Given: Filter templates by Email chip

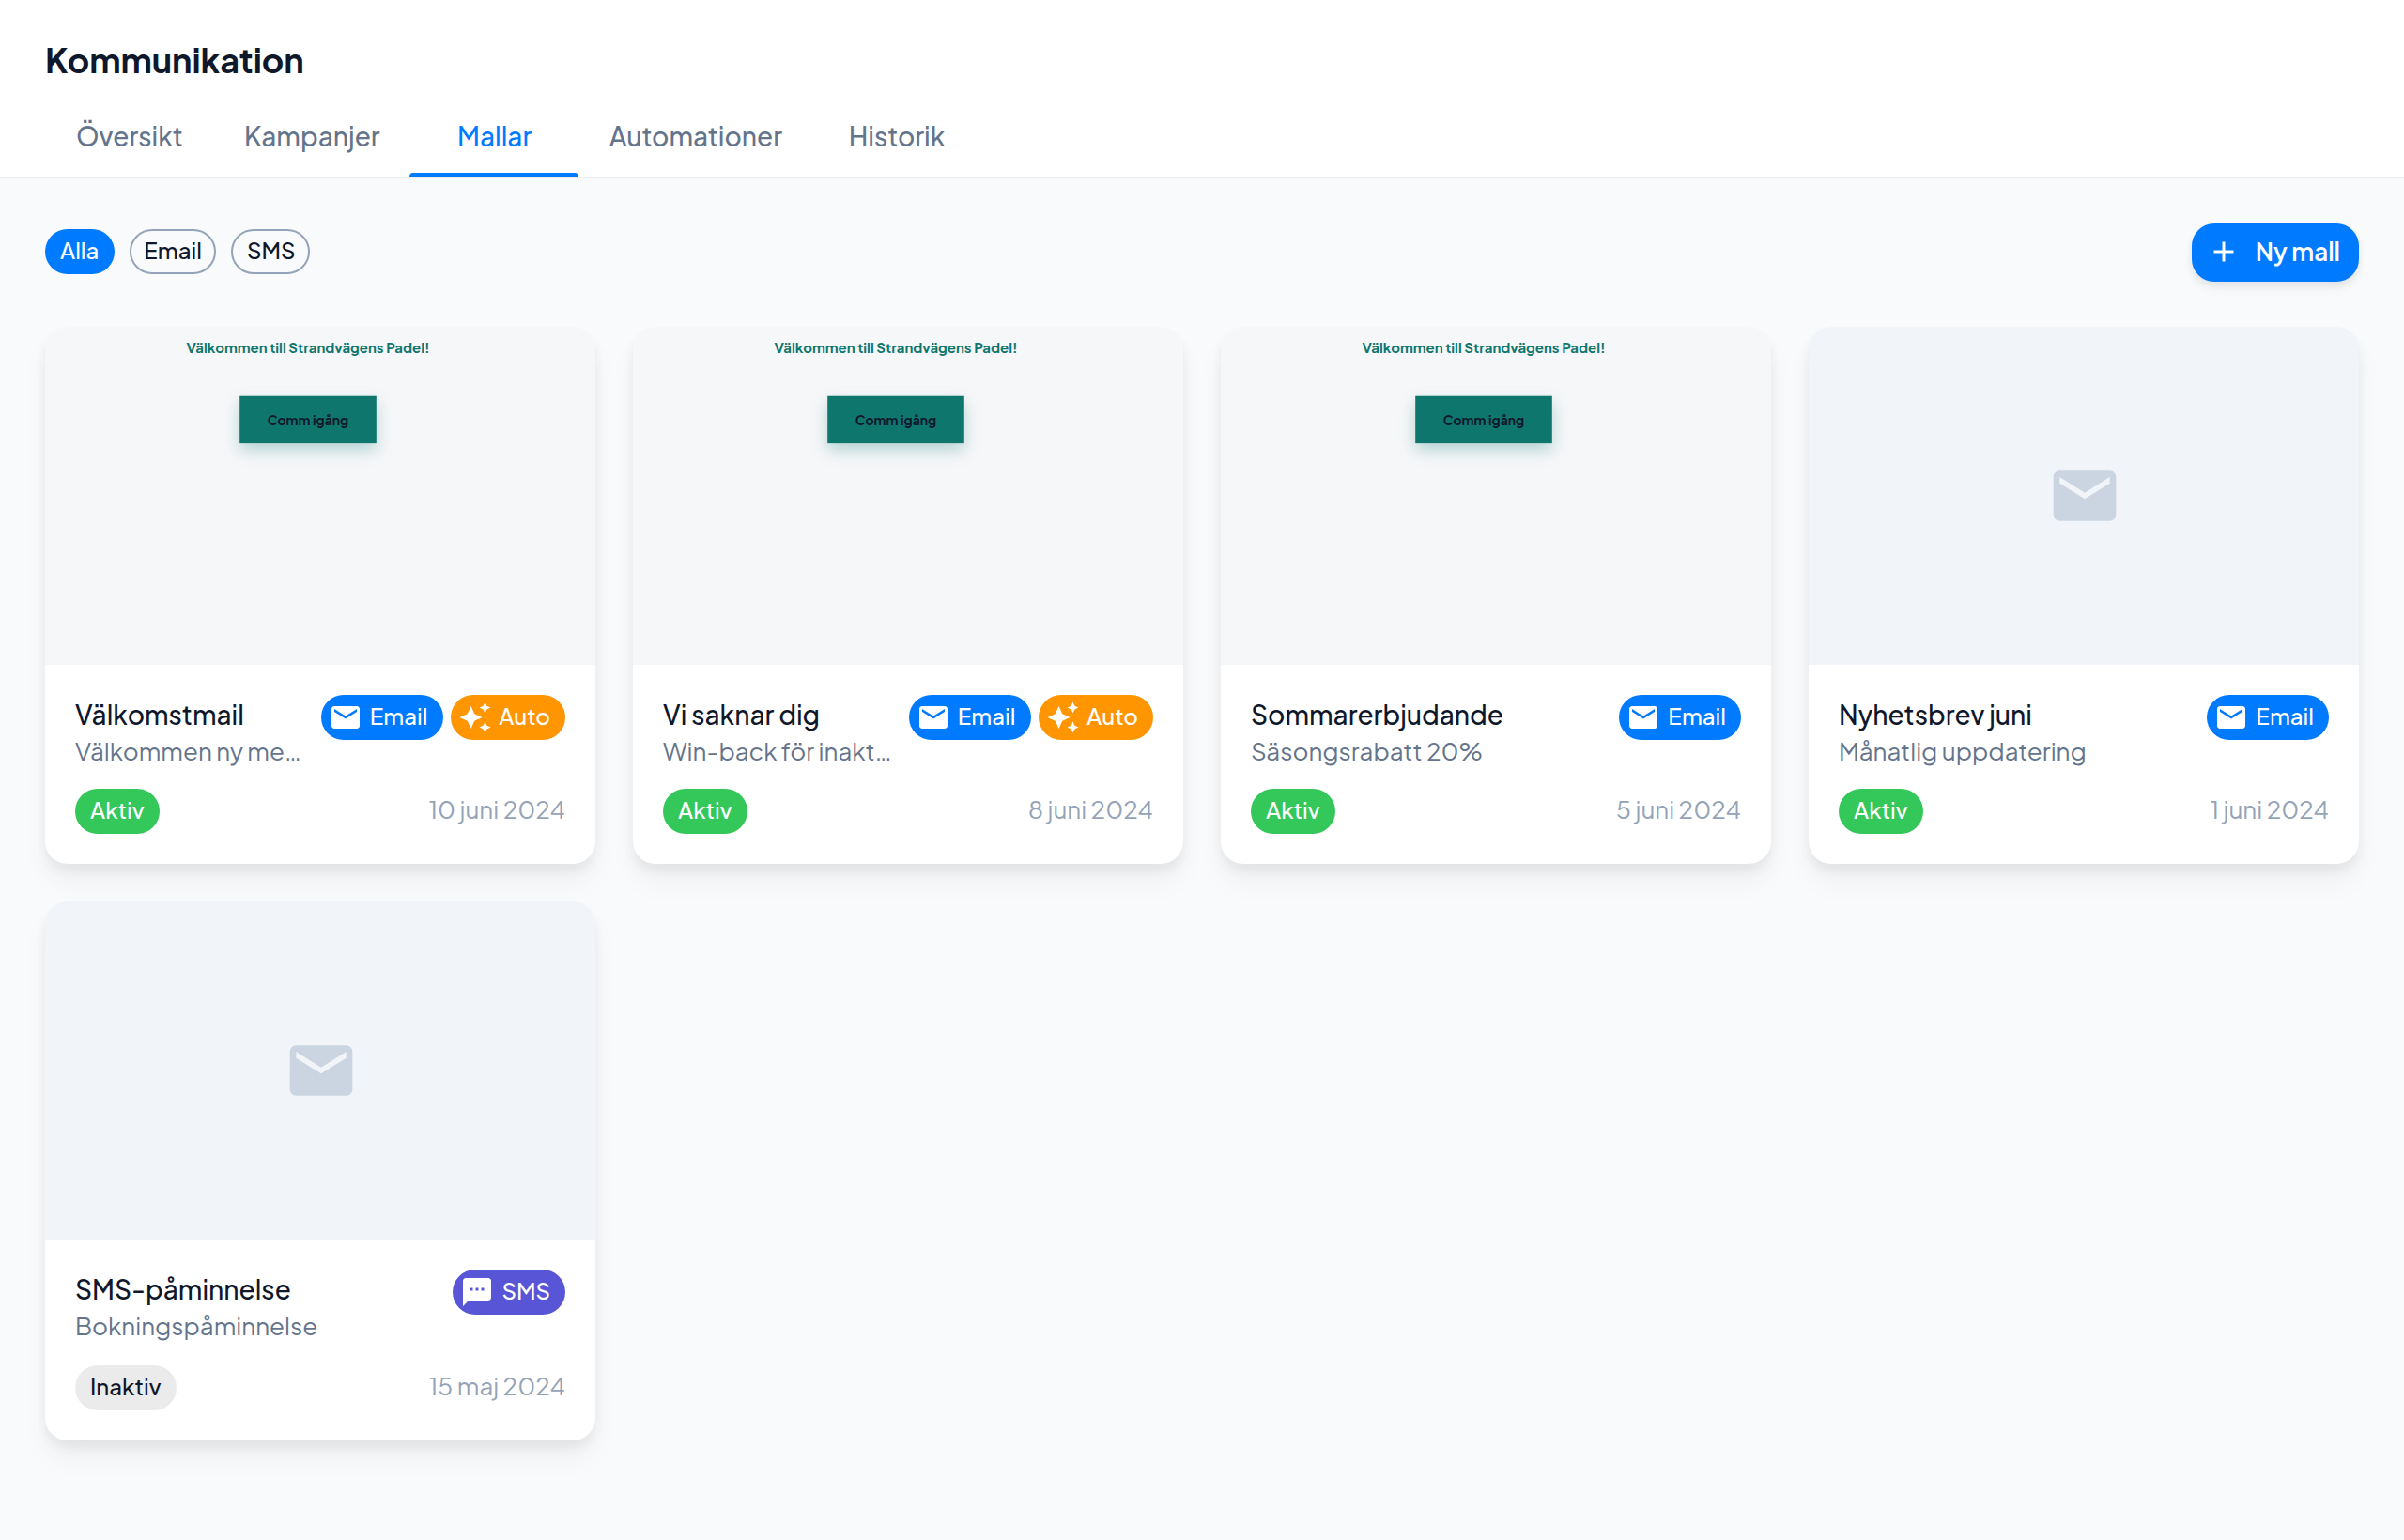Looking at the screenshot, I should tap(172, 251).
